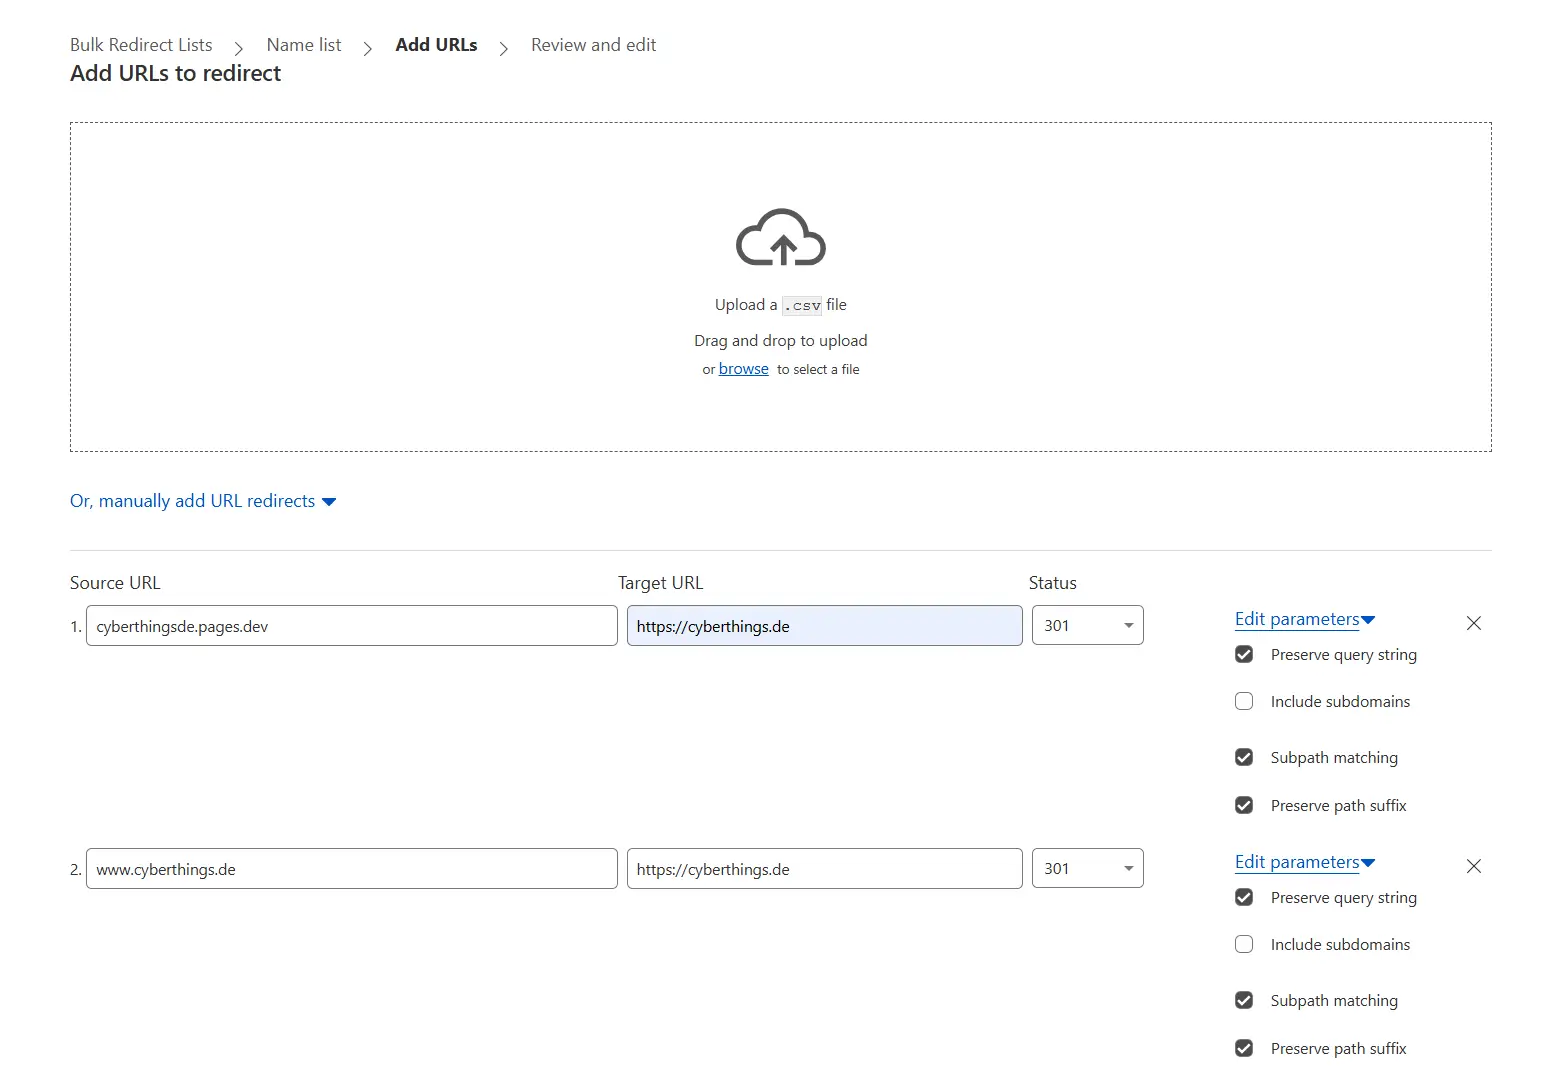This screenshot has height=1080, width=1568.
Task: Remove redirect row 2 with X icon
Action: 1473,866
